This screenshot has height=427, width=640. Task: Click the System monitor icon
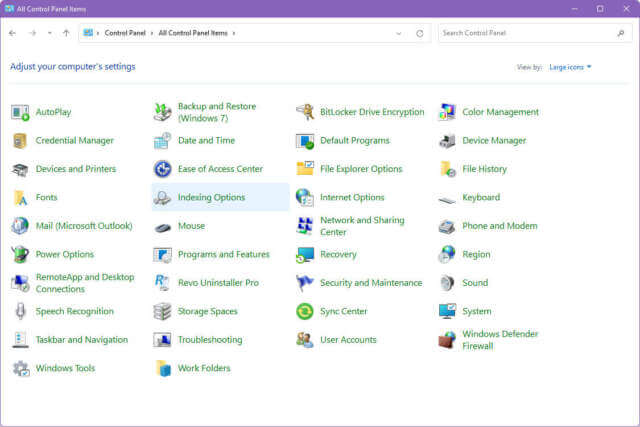click(x=447, y=311)
